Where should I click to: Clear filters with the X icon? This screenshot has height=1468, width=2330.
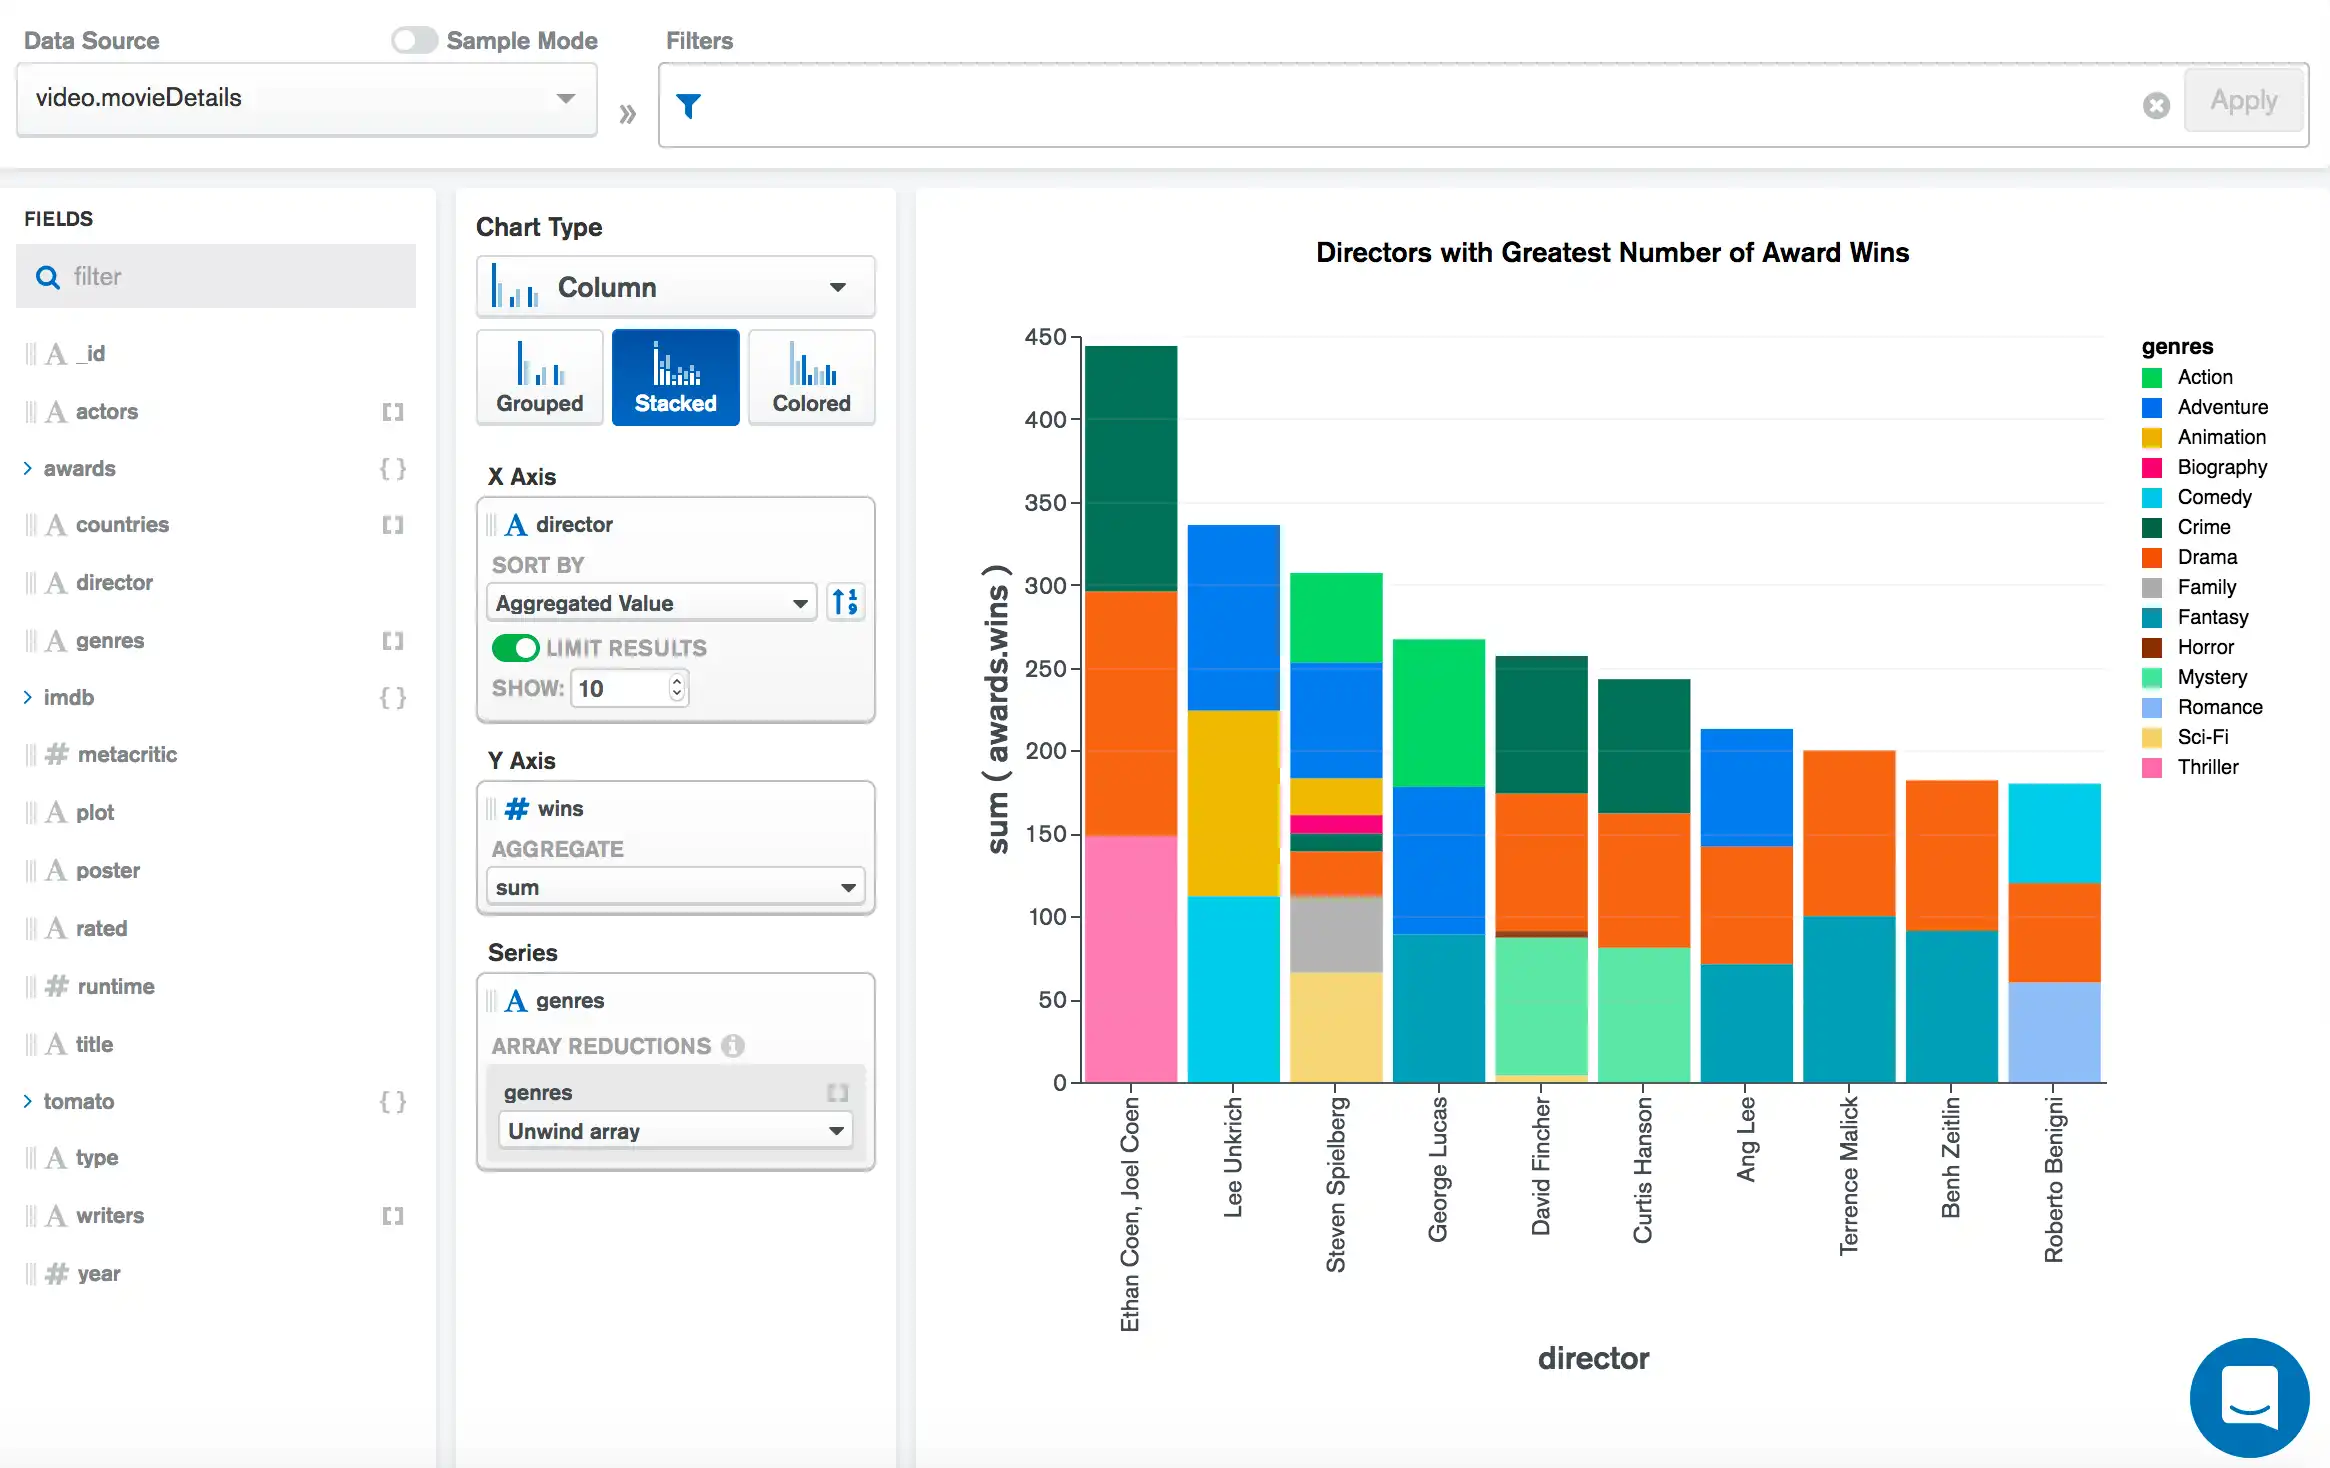coord(2156,105)
